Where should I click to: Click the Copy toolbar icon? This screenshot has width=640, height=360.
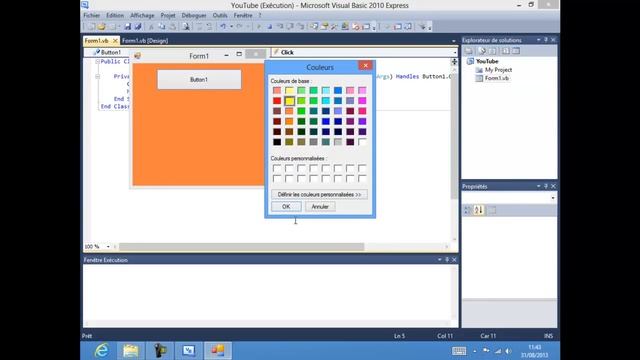162,27
